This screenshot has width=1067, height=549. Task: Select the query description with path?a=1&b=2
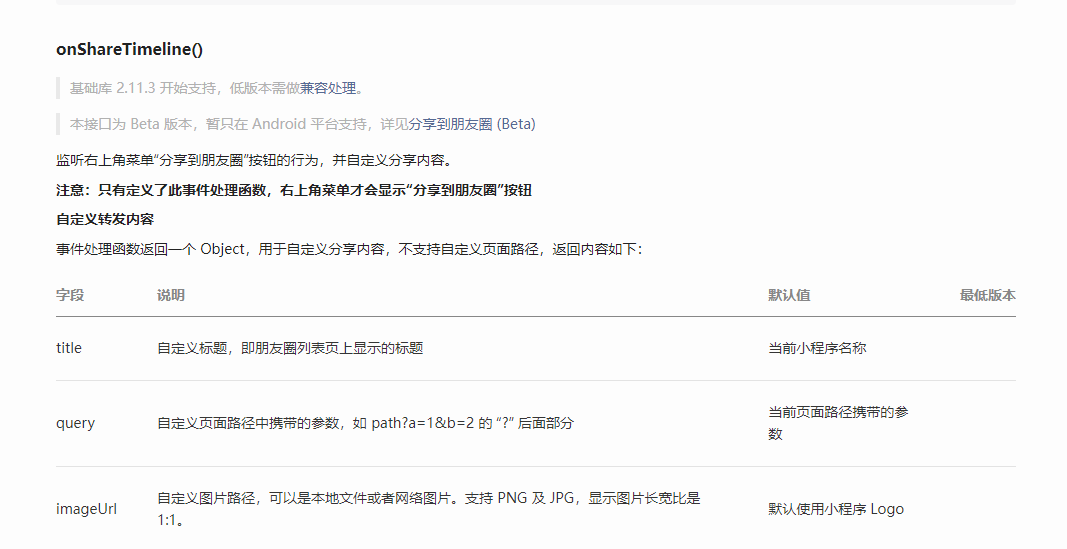coord(365,422)
